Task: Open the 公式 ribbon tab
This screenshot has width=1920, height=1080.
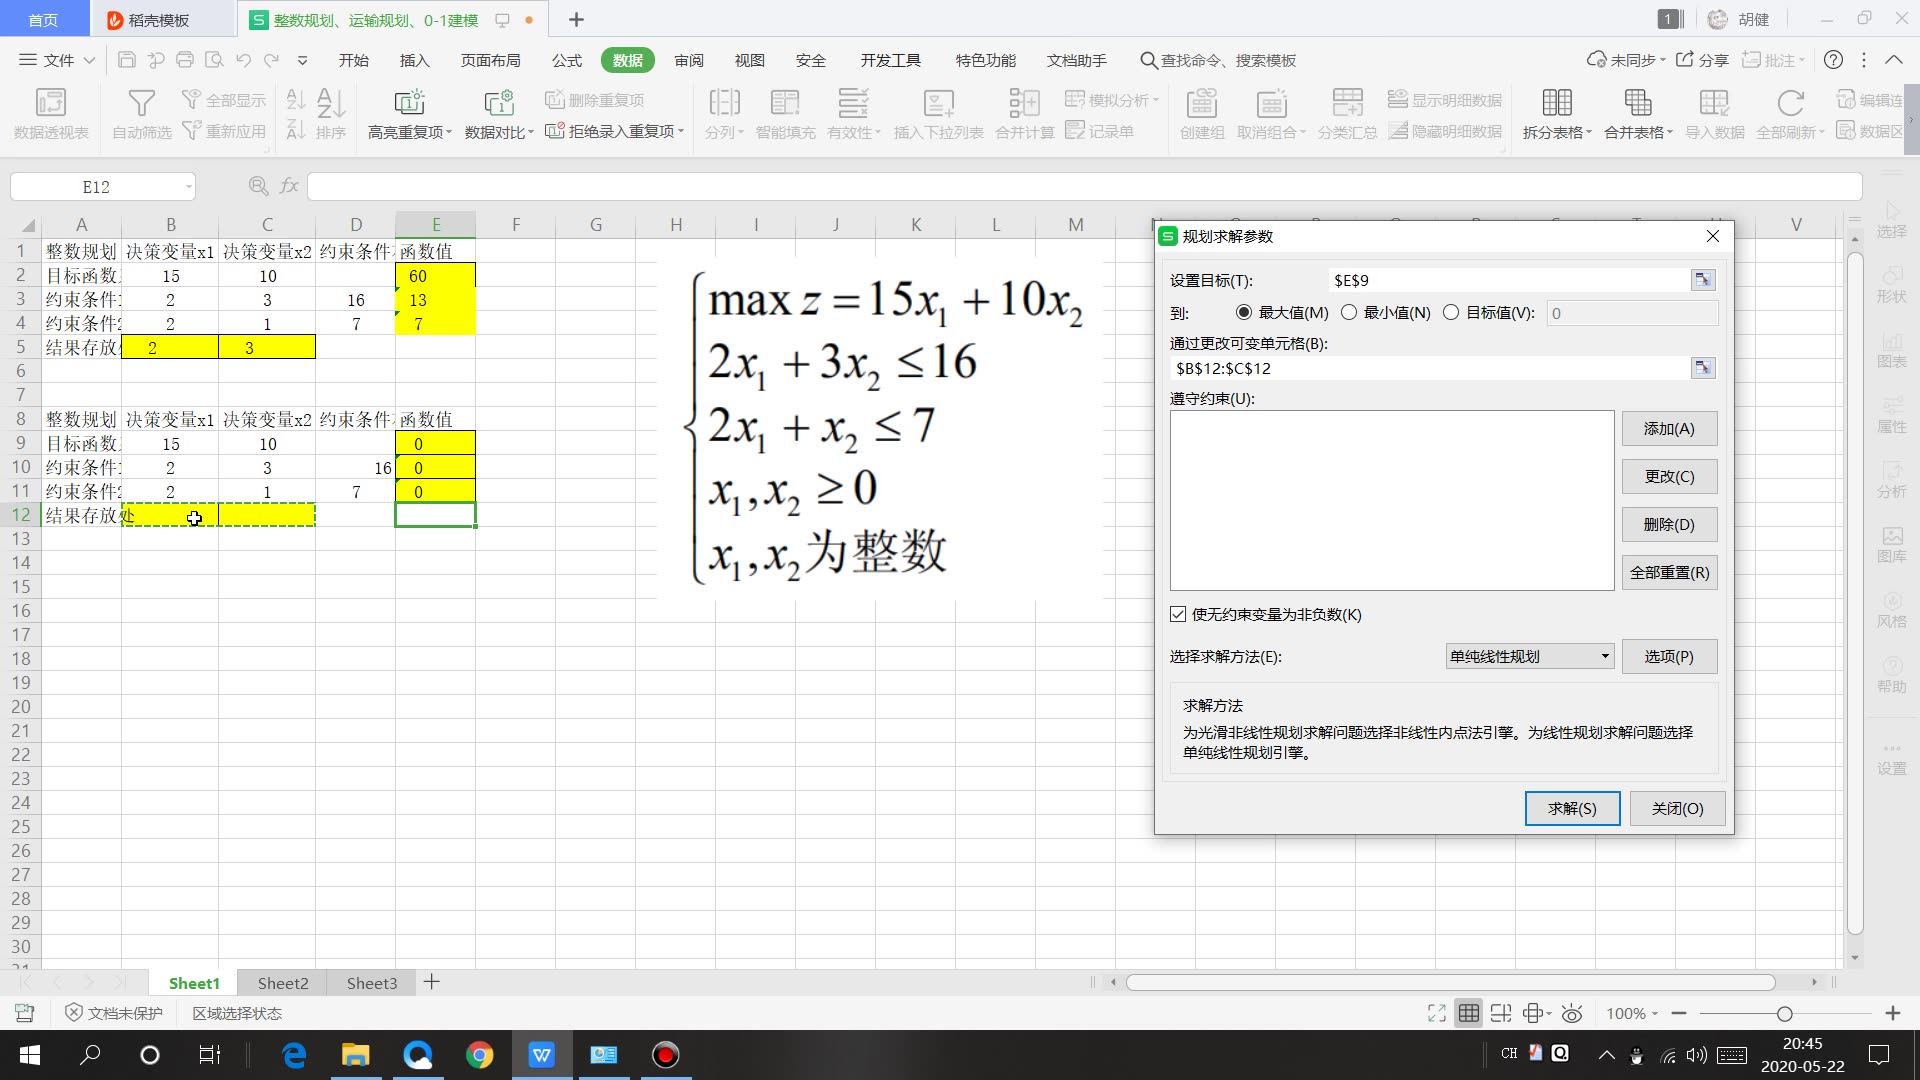Action: [566, 60]
